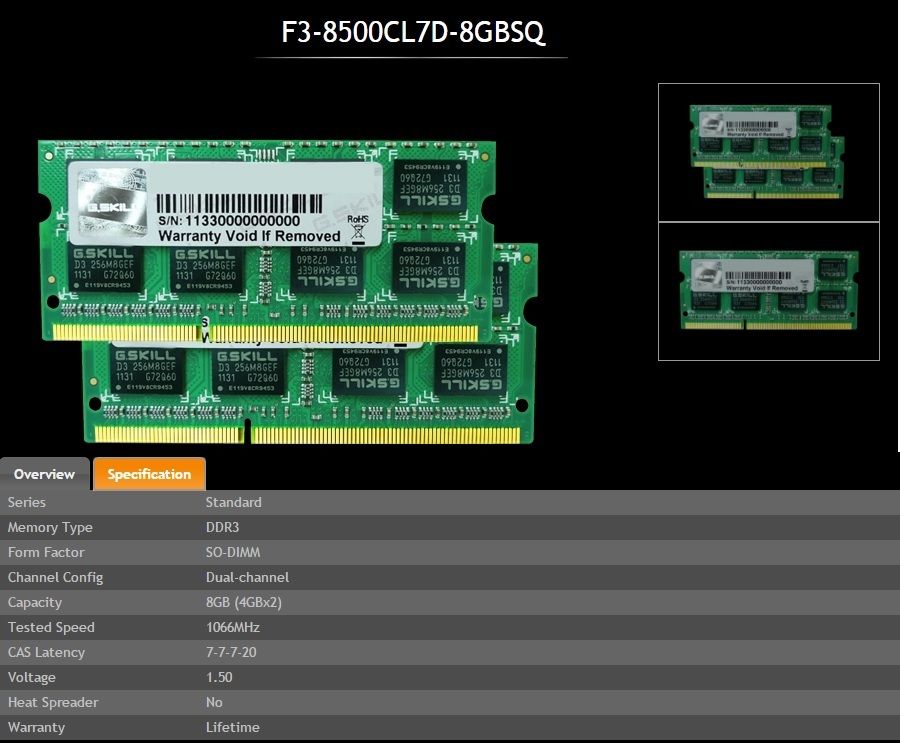Click the 'Heat Spreader' label

coord(53,703)
